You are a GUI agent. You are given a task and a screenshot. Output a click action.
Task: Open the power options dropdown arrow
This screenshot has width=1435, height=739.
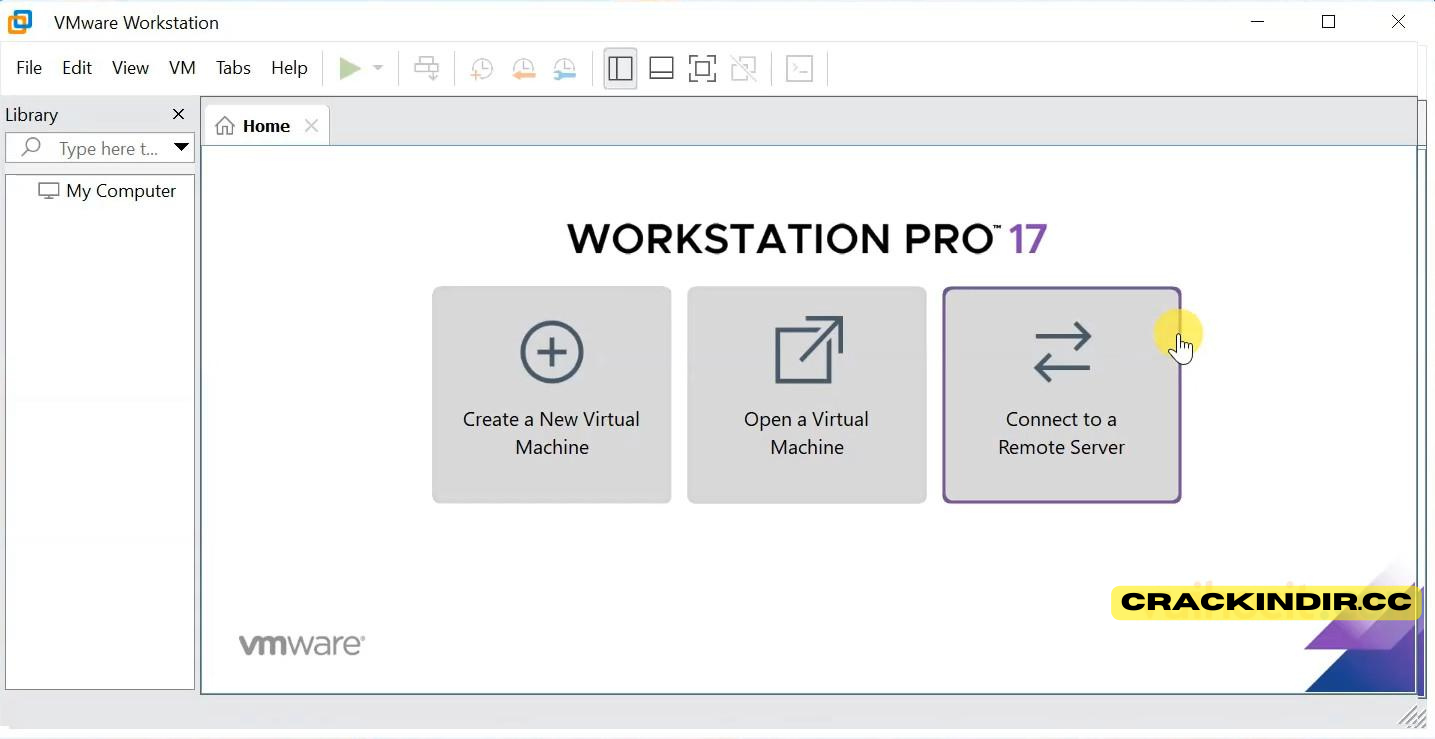click(x=378, y=68)
